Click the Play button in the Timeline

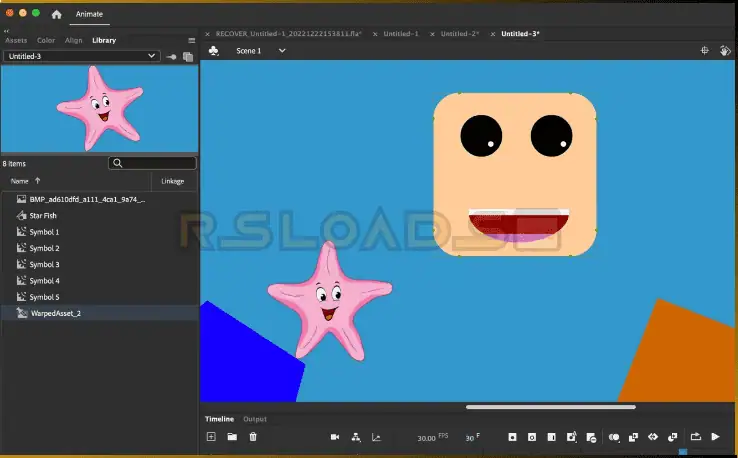[x=715, y=437]
